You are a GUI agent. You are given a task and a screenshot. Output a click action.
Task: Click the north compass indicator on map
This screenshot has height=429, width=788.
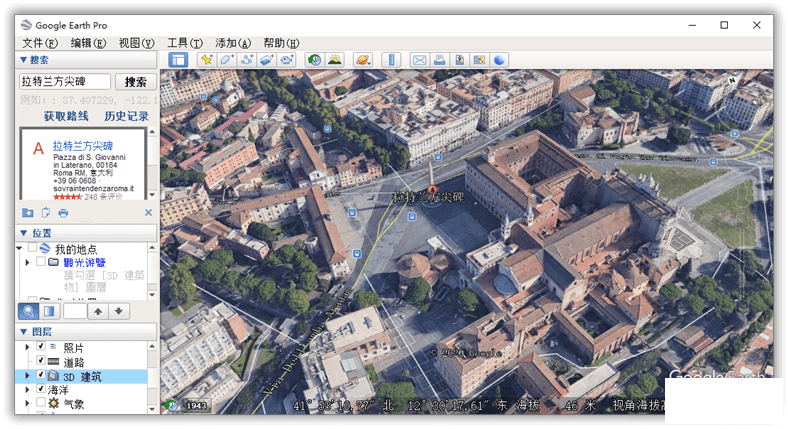pyautogui.click(x=733, y=81)
